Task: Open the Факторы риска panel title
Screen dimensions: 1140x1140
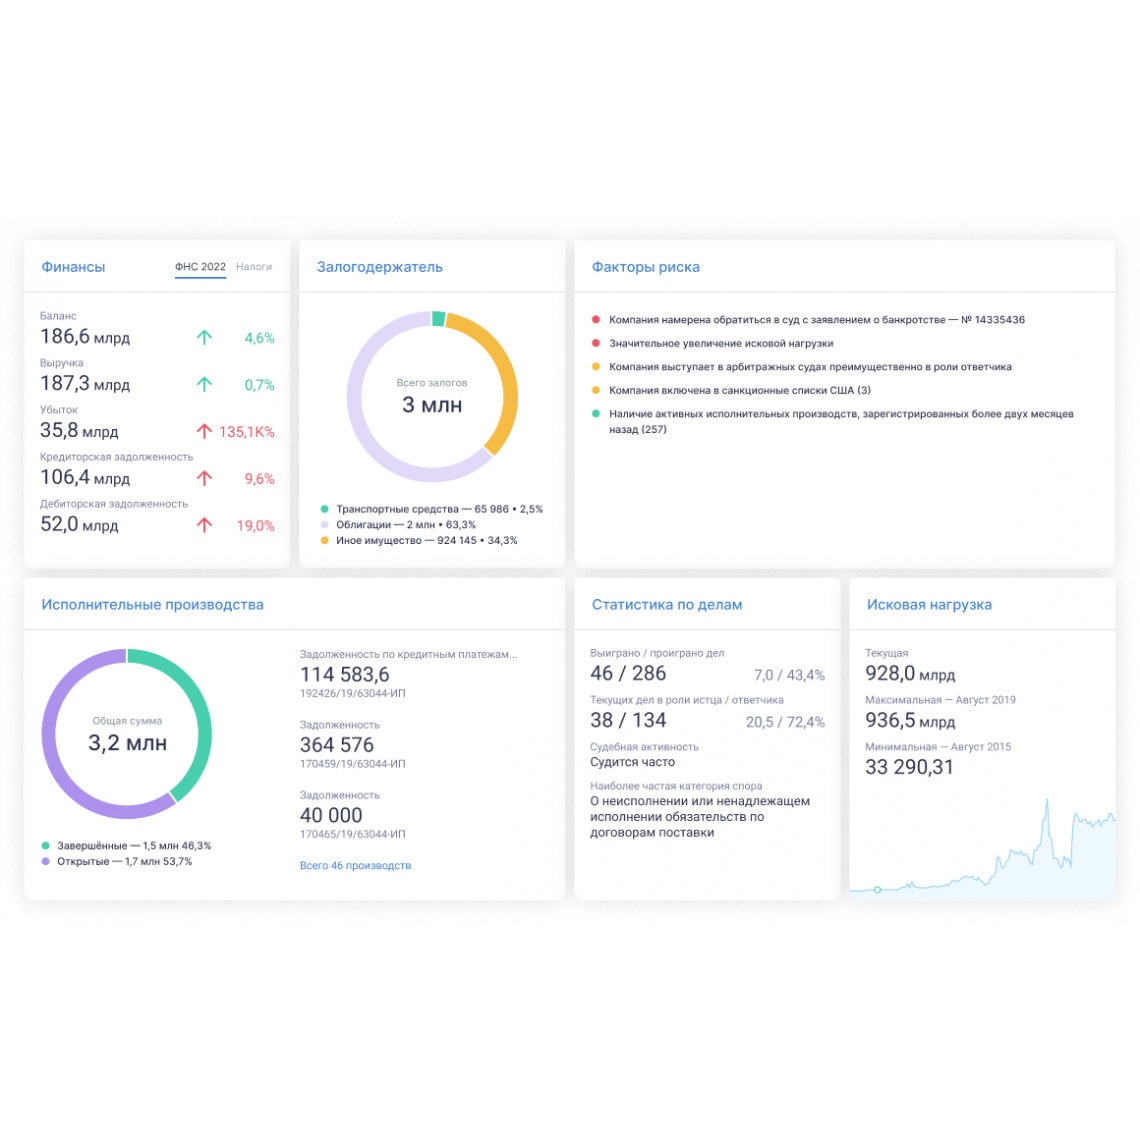Action: 646,267
